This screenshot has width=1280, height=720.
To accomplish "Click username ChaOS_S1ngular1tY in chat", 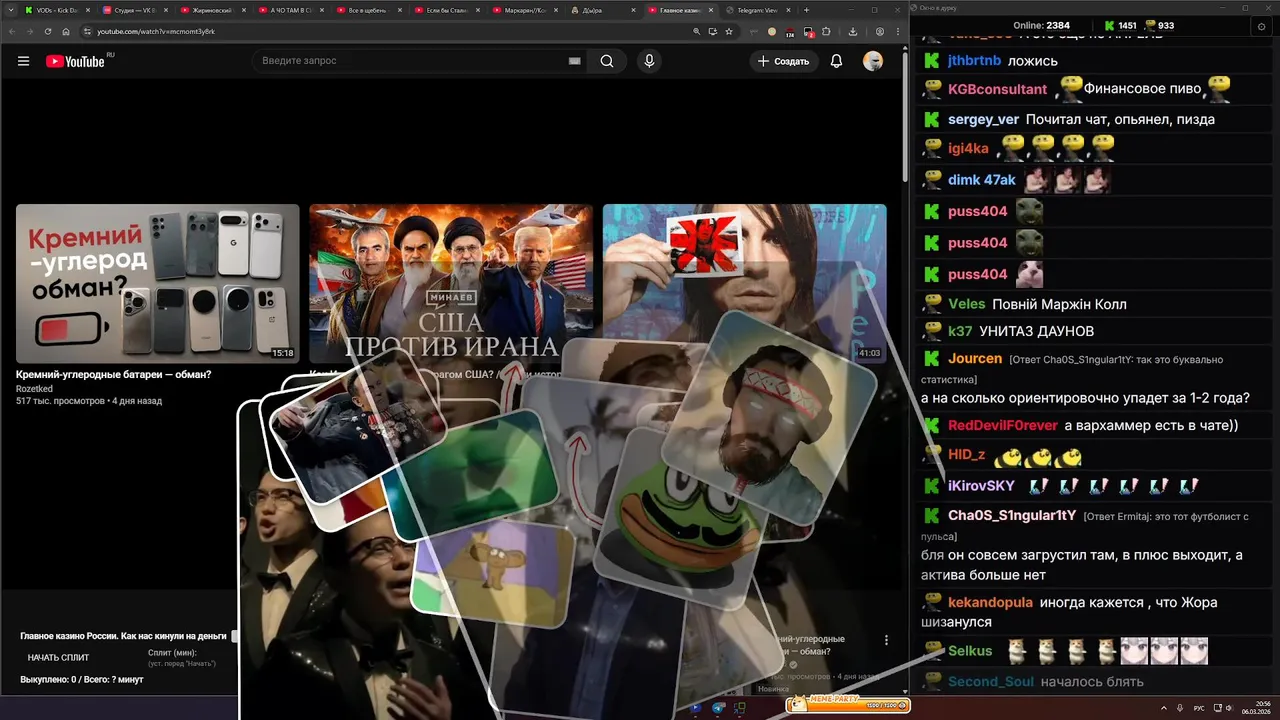I will (1012, 515).
